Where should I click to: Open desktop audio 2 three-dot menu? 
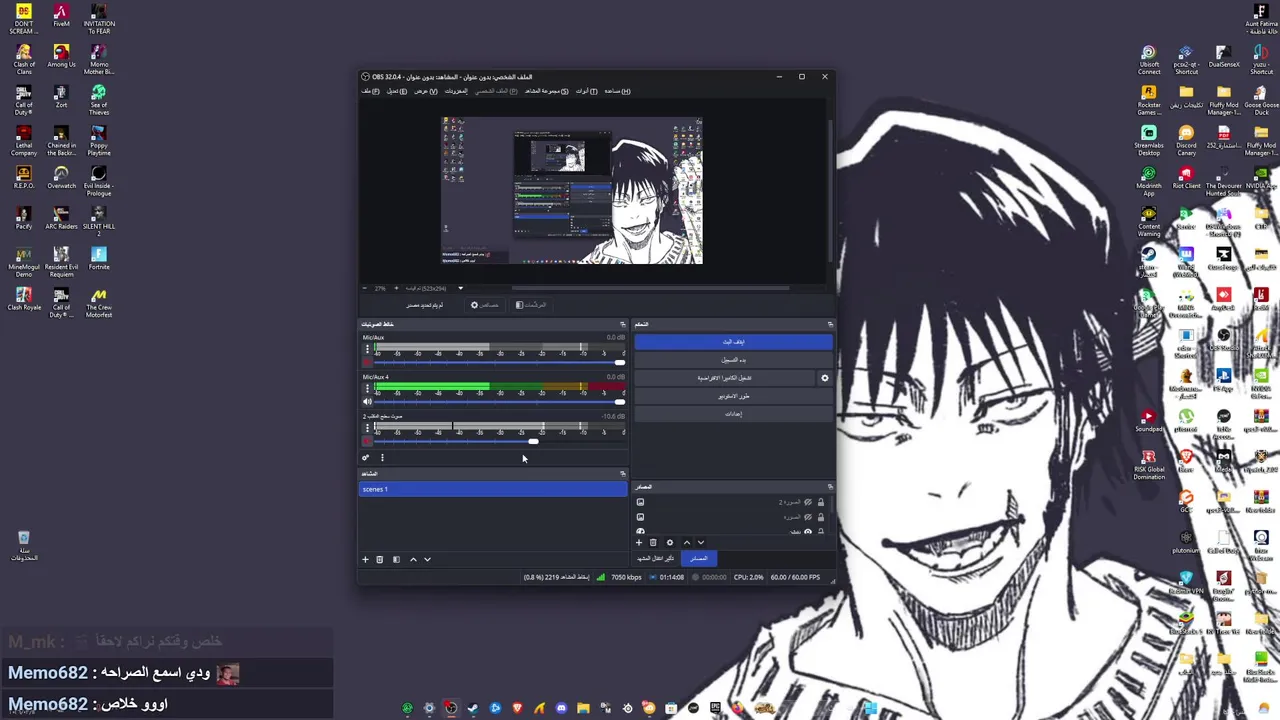[367, 428]
